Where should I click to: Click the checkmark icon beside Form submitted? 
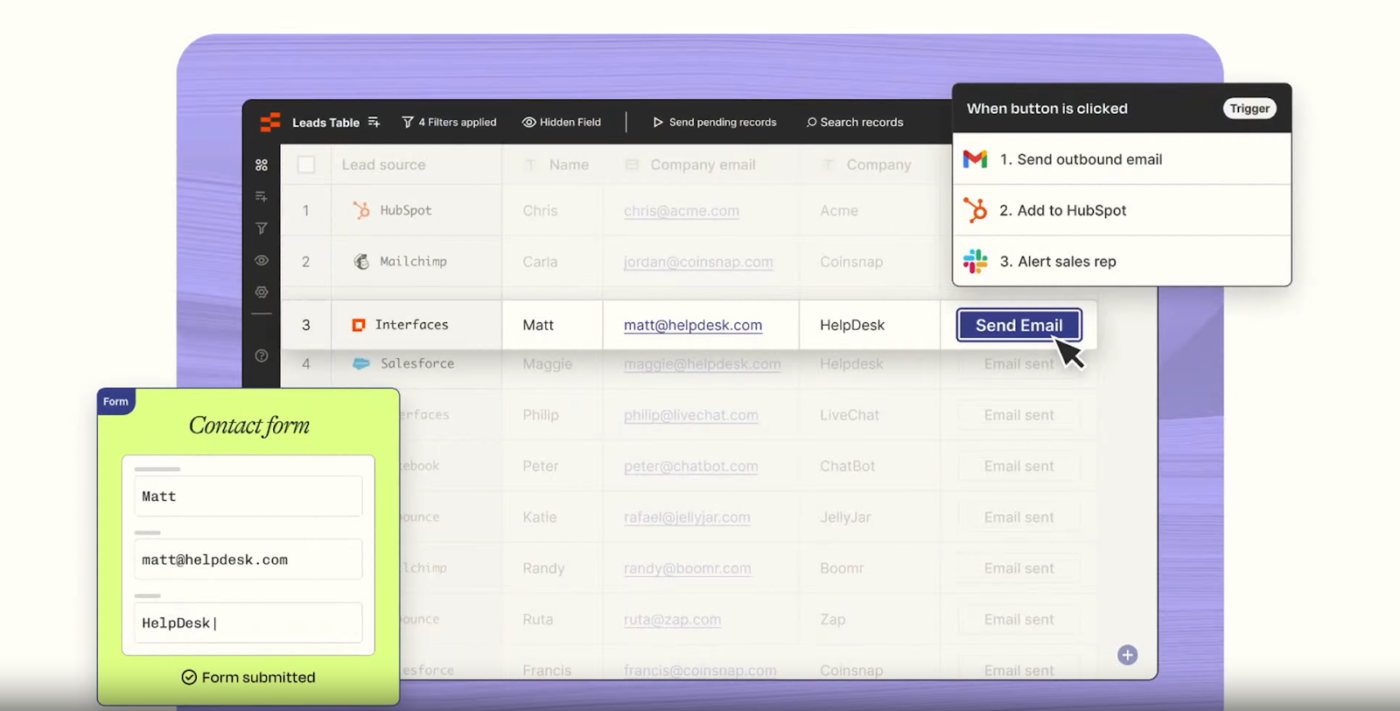[x=189, y=677]
